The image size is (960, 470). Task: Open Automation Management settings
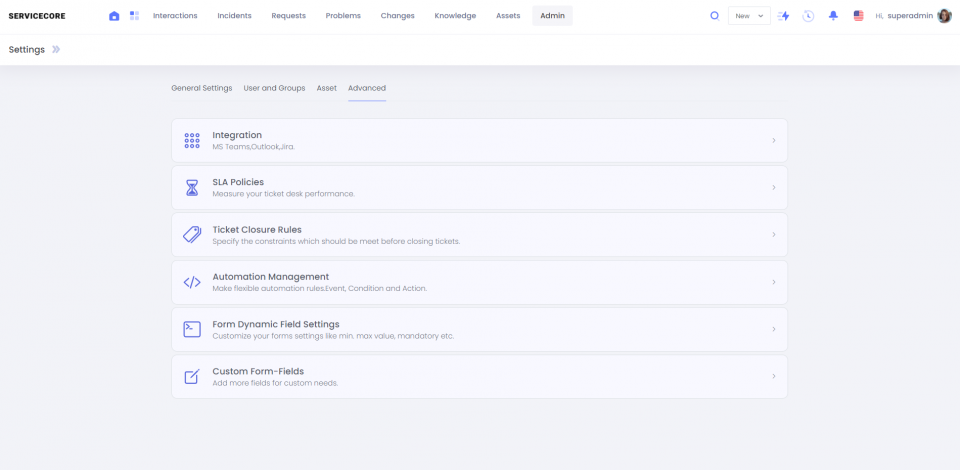[270, 277]
